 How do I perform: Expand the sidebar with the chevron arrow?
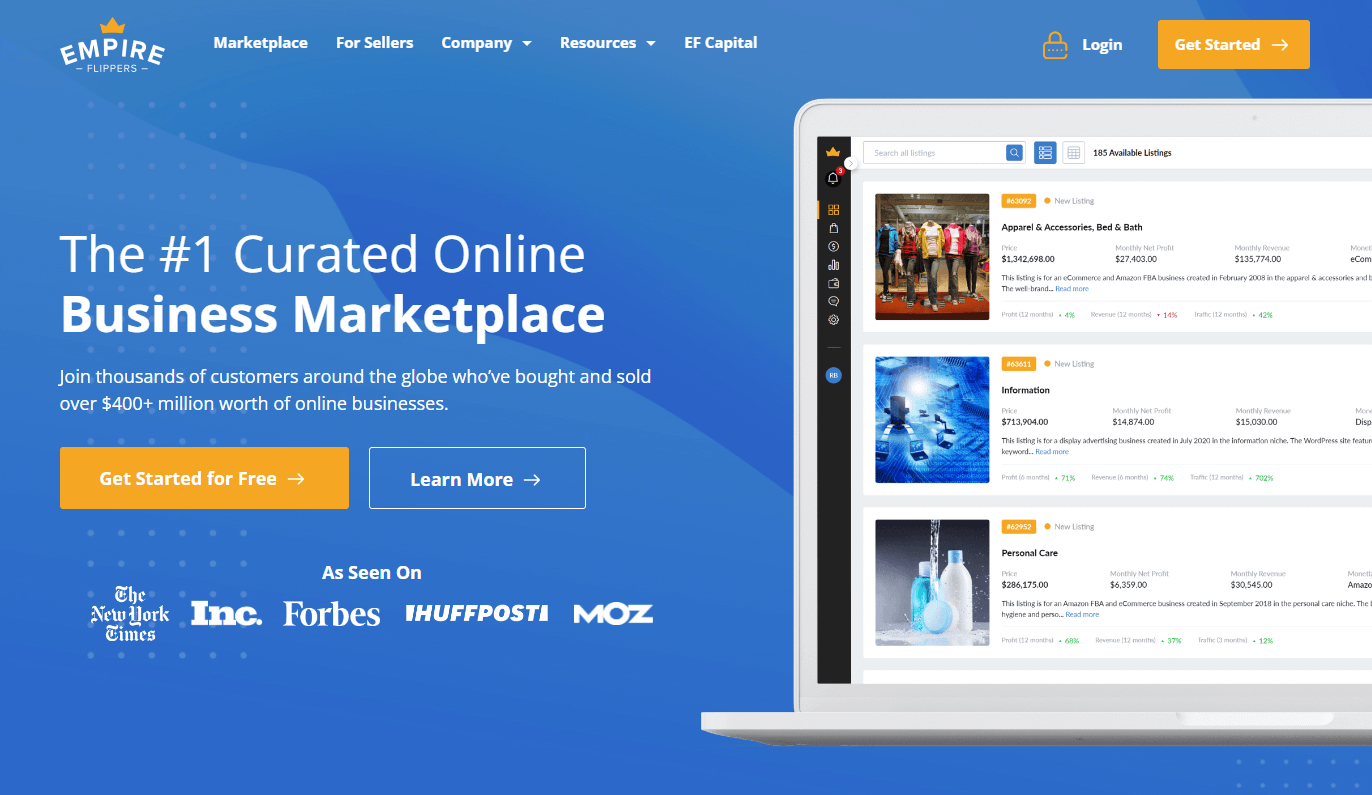coord(850,163)
